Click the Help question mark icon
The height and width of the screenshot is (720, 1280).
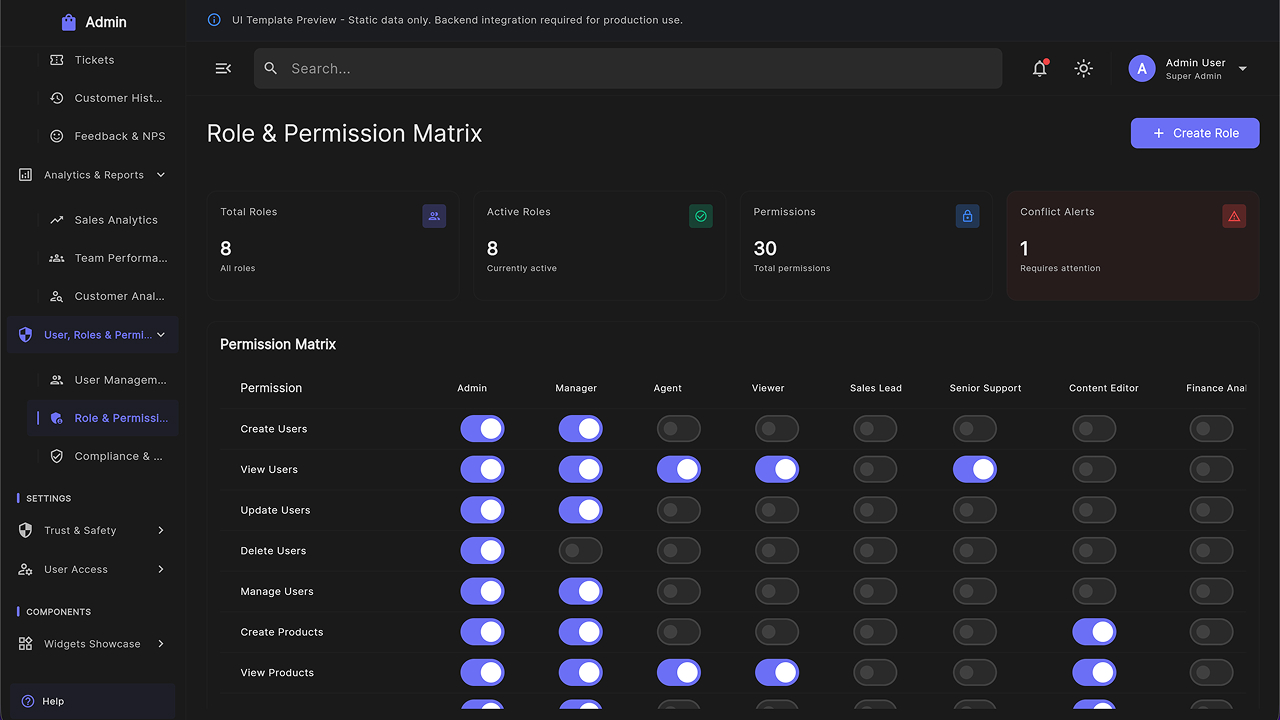point(28,701)
